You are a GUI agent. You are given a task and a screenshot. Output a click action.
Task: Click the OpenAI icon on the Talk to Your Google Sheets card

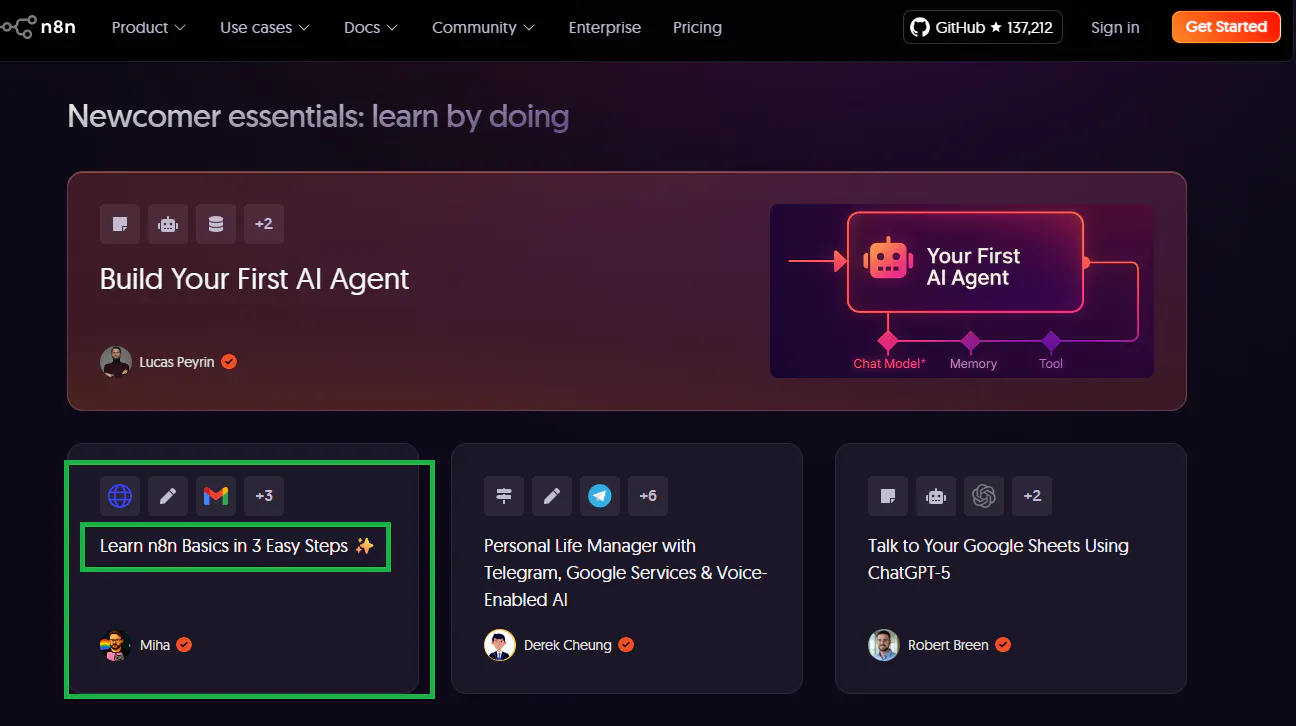[984, 496]
